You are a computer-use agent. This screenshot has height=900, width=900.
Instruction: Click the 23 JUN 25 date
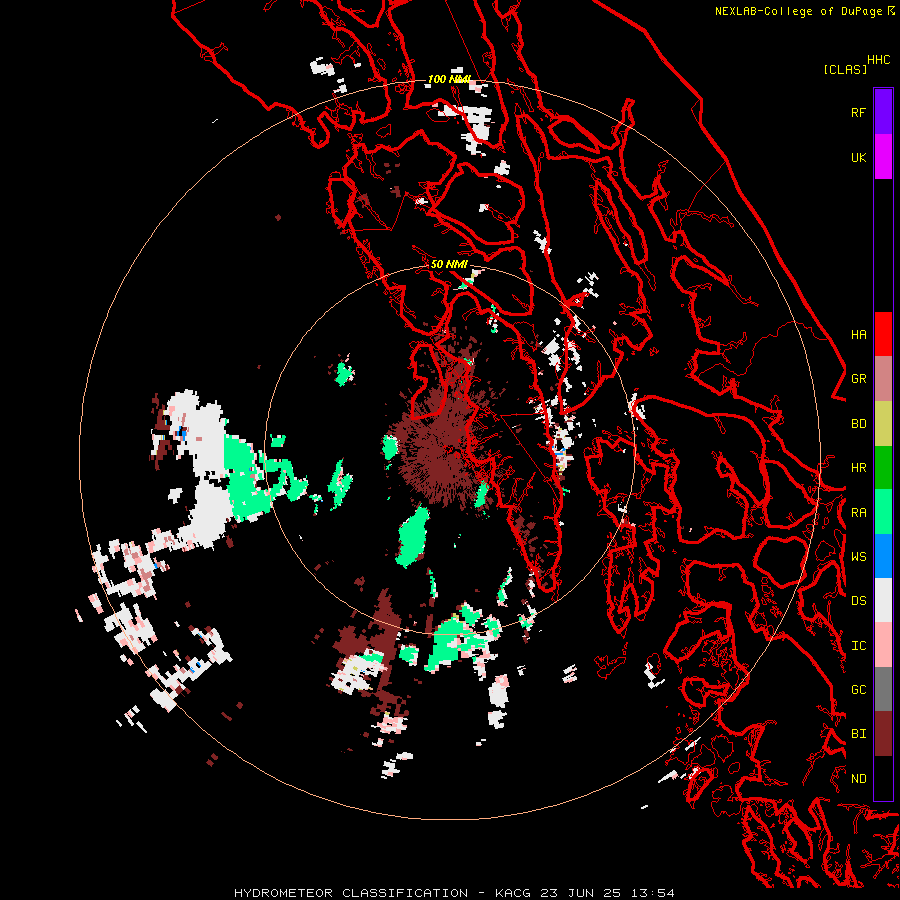(583, 893)
